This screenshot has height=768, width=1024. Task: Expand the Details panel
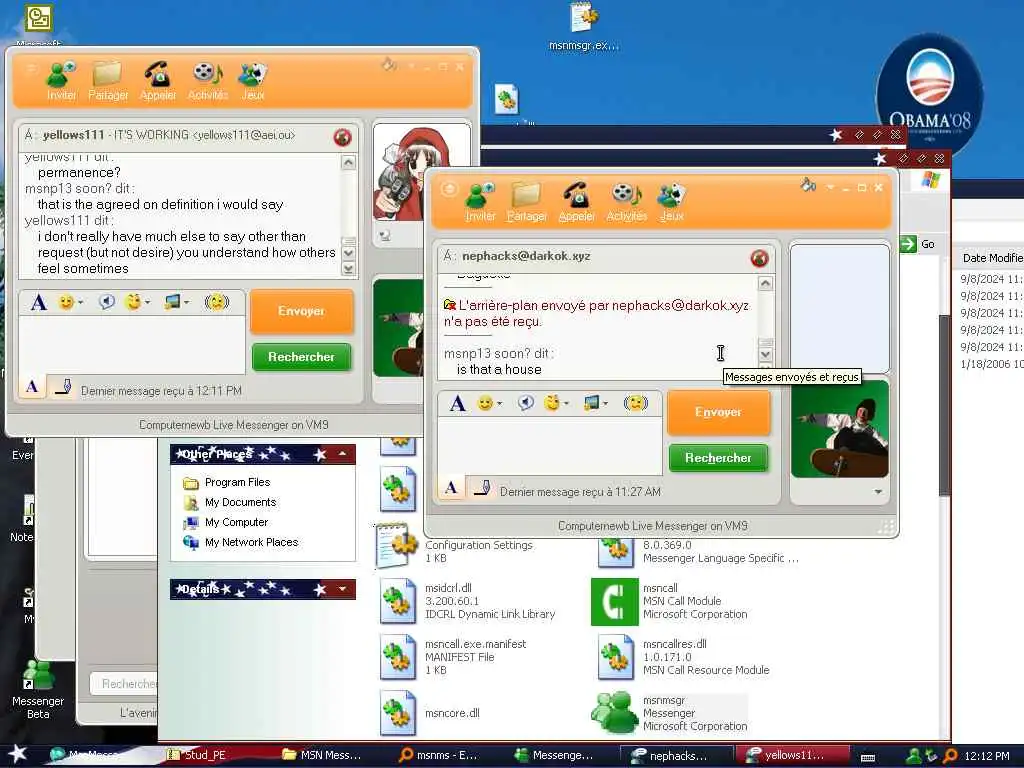point(342,589)
